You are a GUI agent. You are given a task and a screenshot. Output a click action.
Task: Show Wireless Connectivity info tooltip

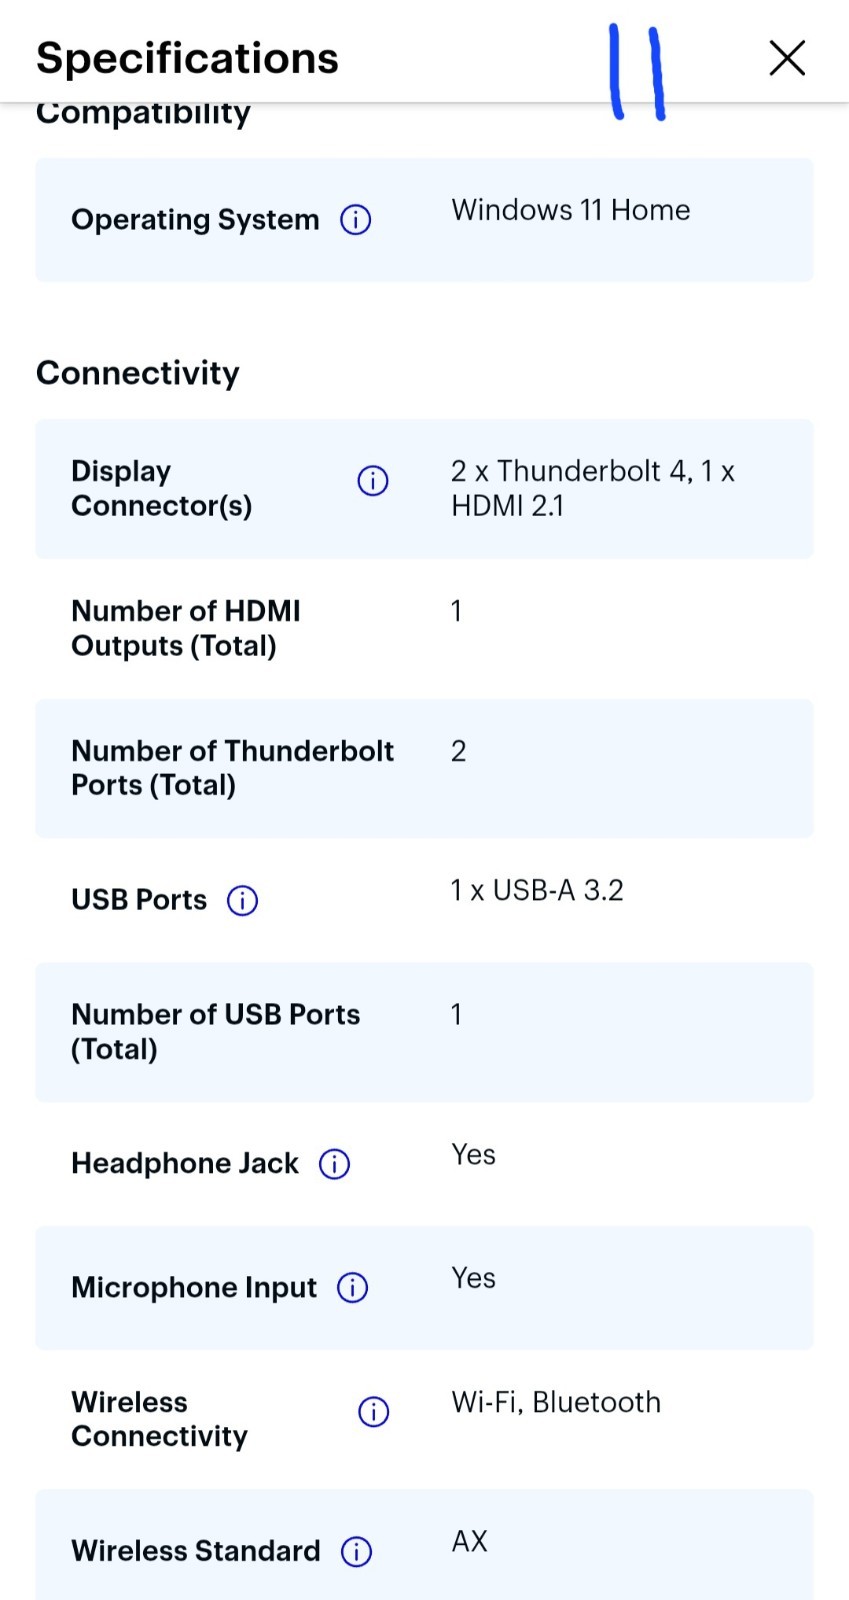[x=374, y=1412]
